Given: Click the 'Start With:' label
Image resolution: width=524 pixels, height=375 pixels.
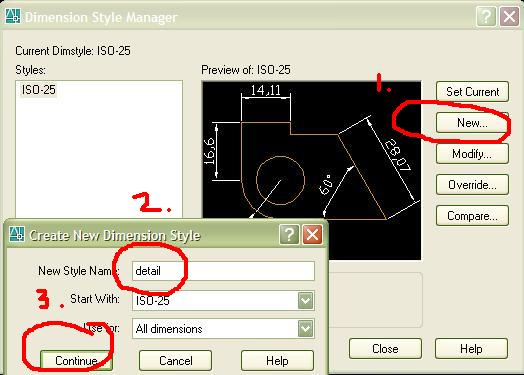Looking at the screenshot, I should point(95,298).
